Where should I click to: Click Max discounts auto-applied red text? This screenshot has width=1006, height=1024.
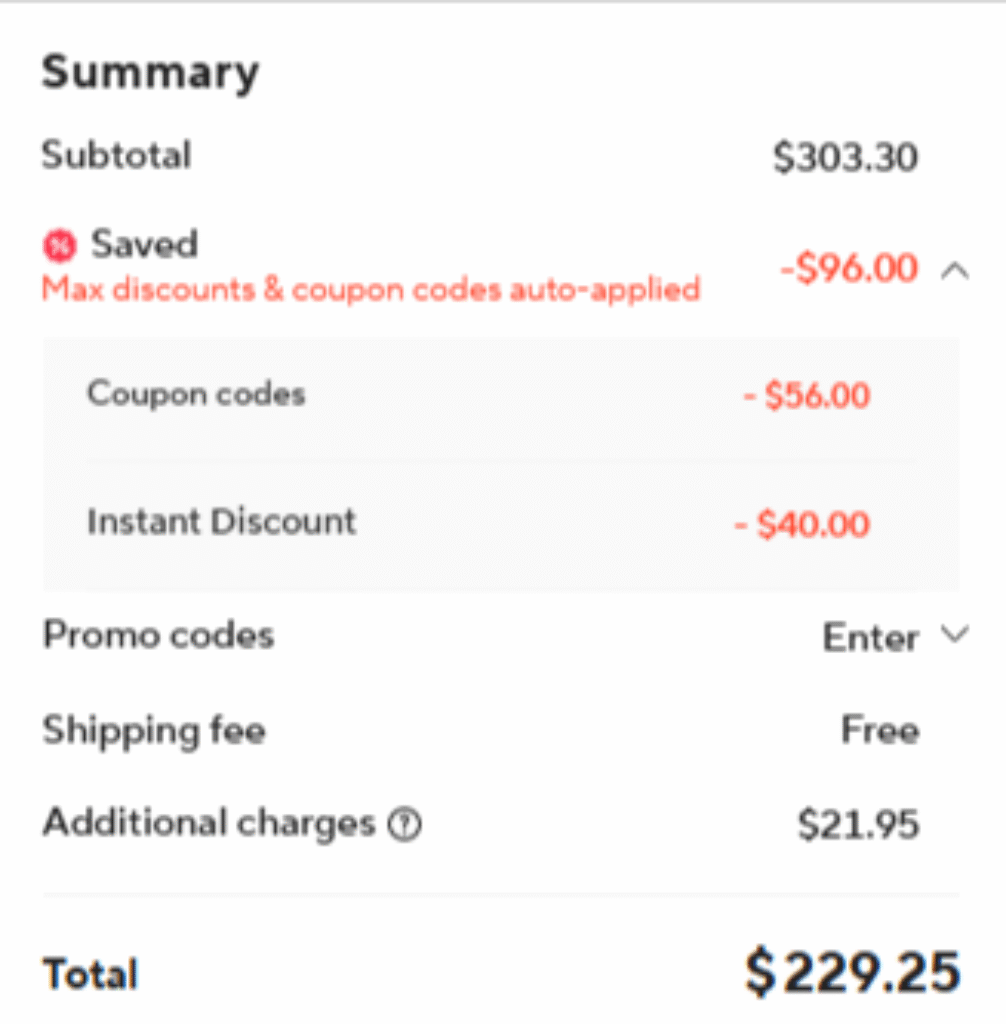click(x=370, y=290)
